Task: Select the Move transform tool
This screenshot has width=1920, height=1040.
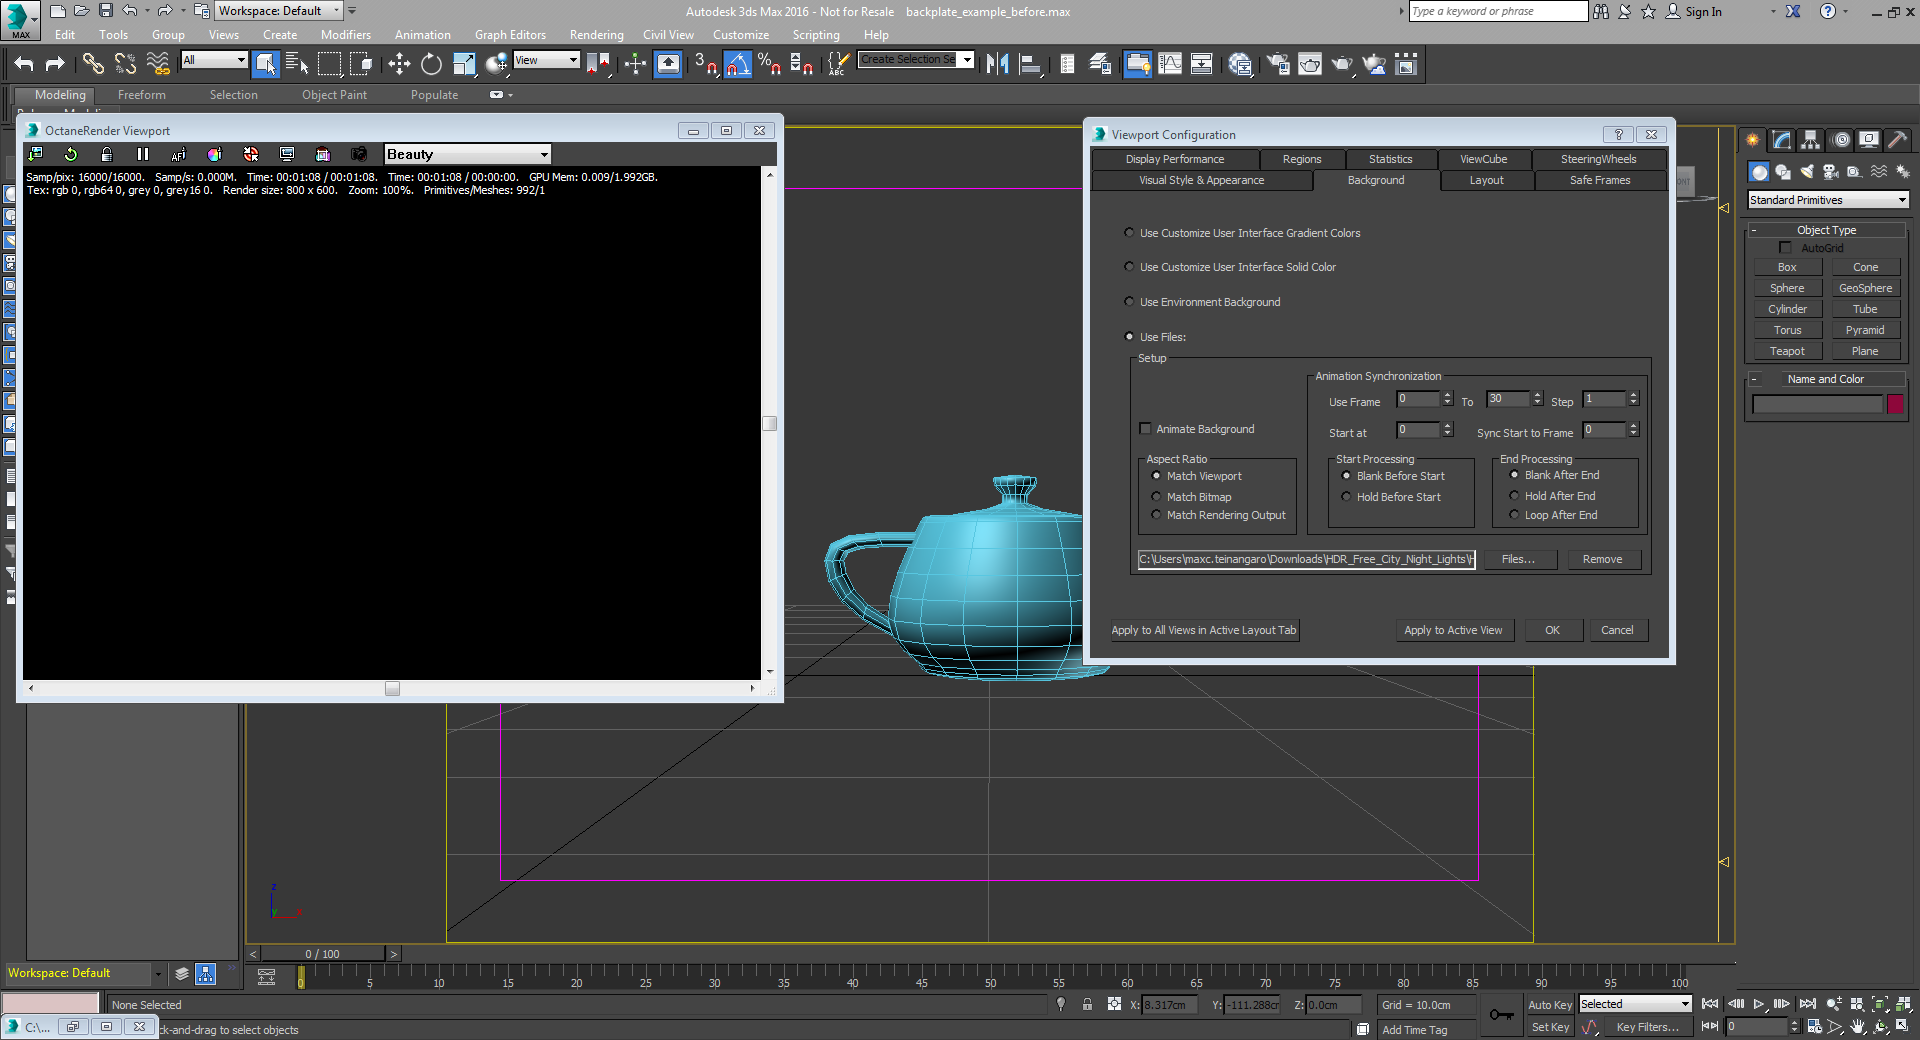Action: coord(399,65)
